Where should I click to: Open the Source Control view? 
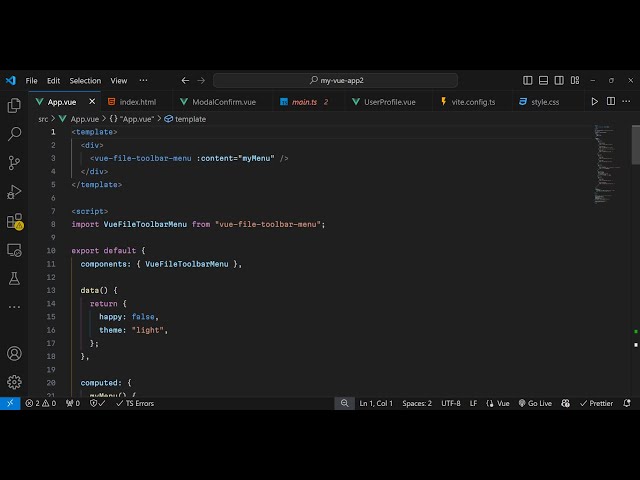[x=14, y=163]
